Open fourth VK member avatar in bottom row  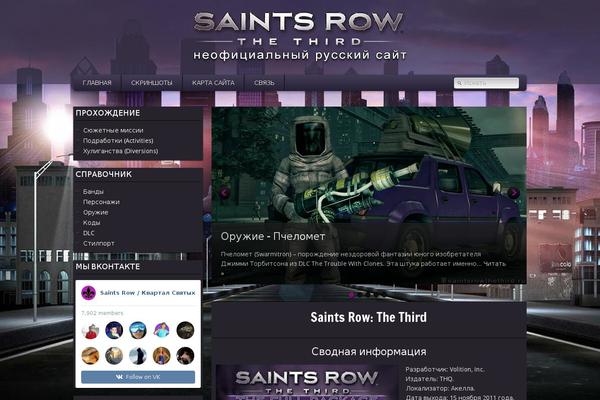[x=161, y=356]
